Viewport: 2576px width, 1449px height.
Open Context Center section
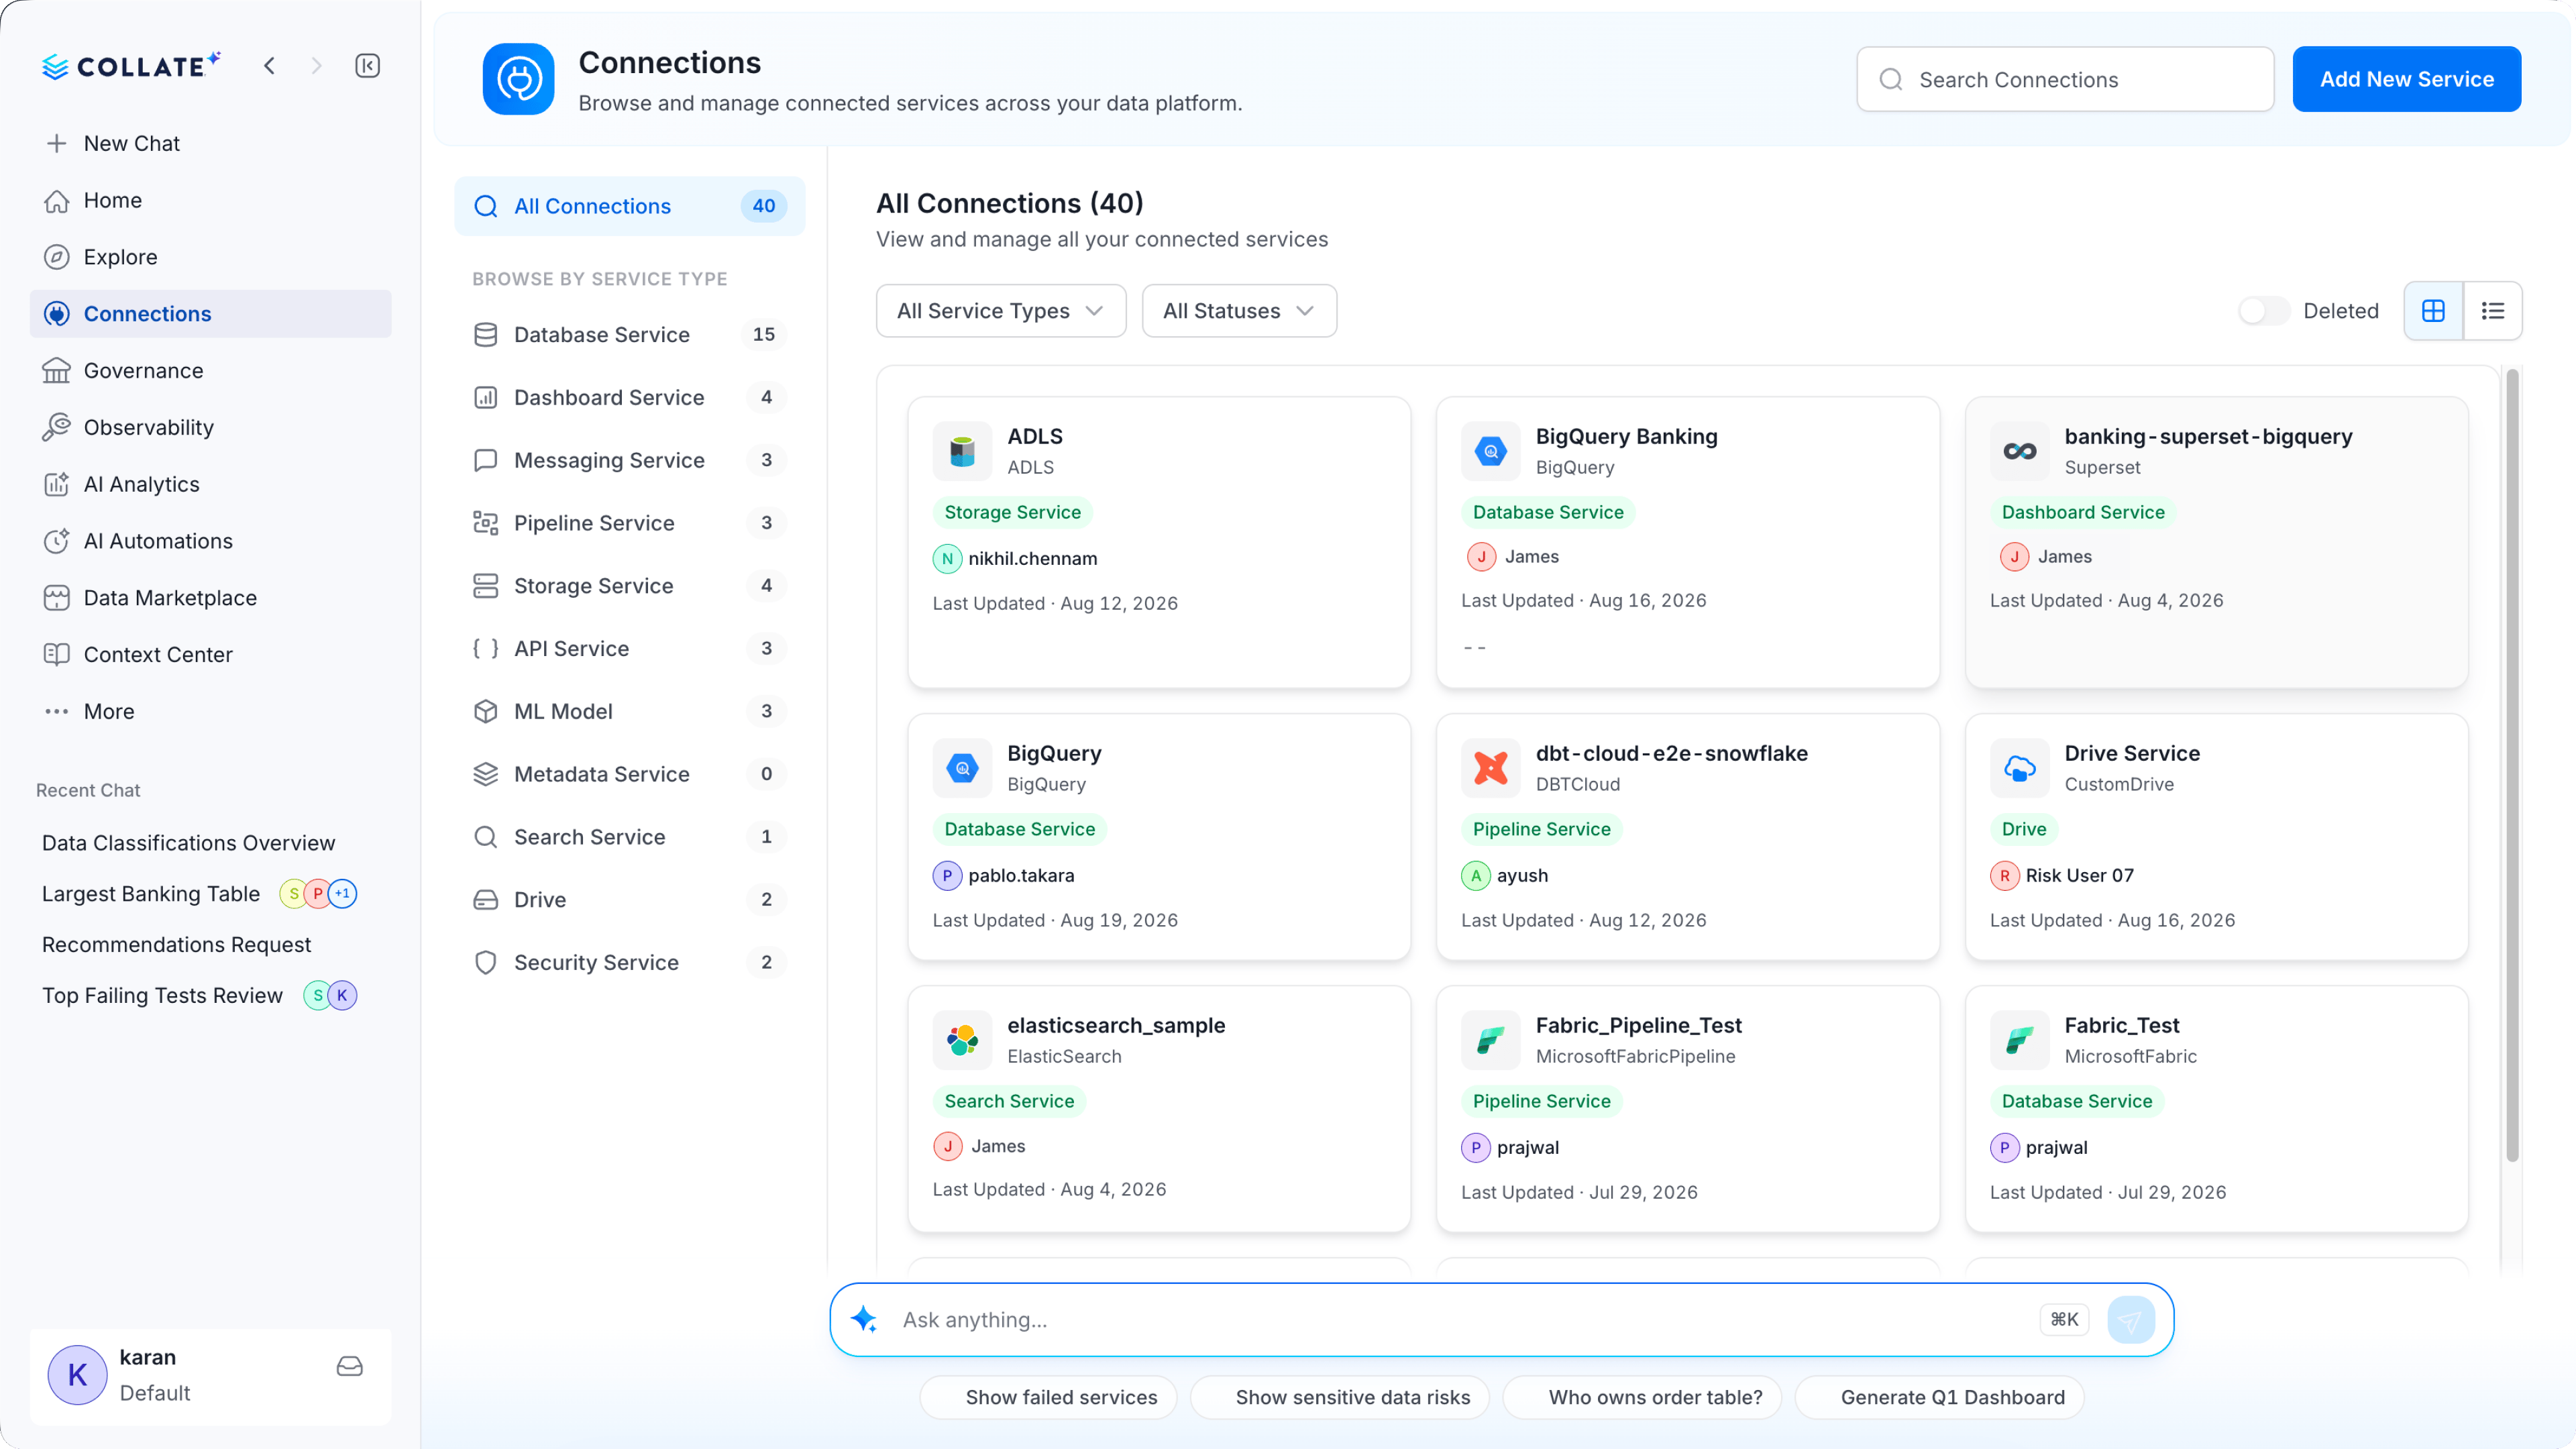click(x=210, y=654)
